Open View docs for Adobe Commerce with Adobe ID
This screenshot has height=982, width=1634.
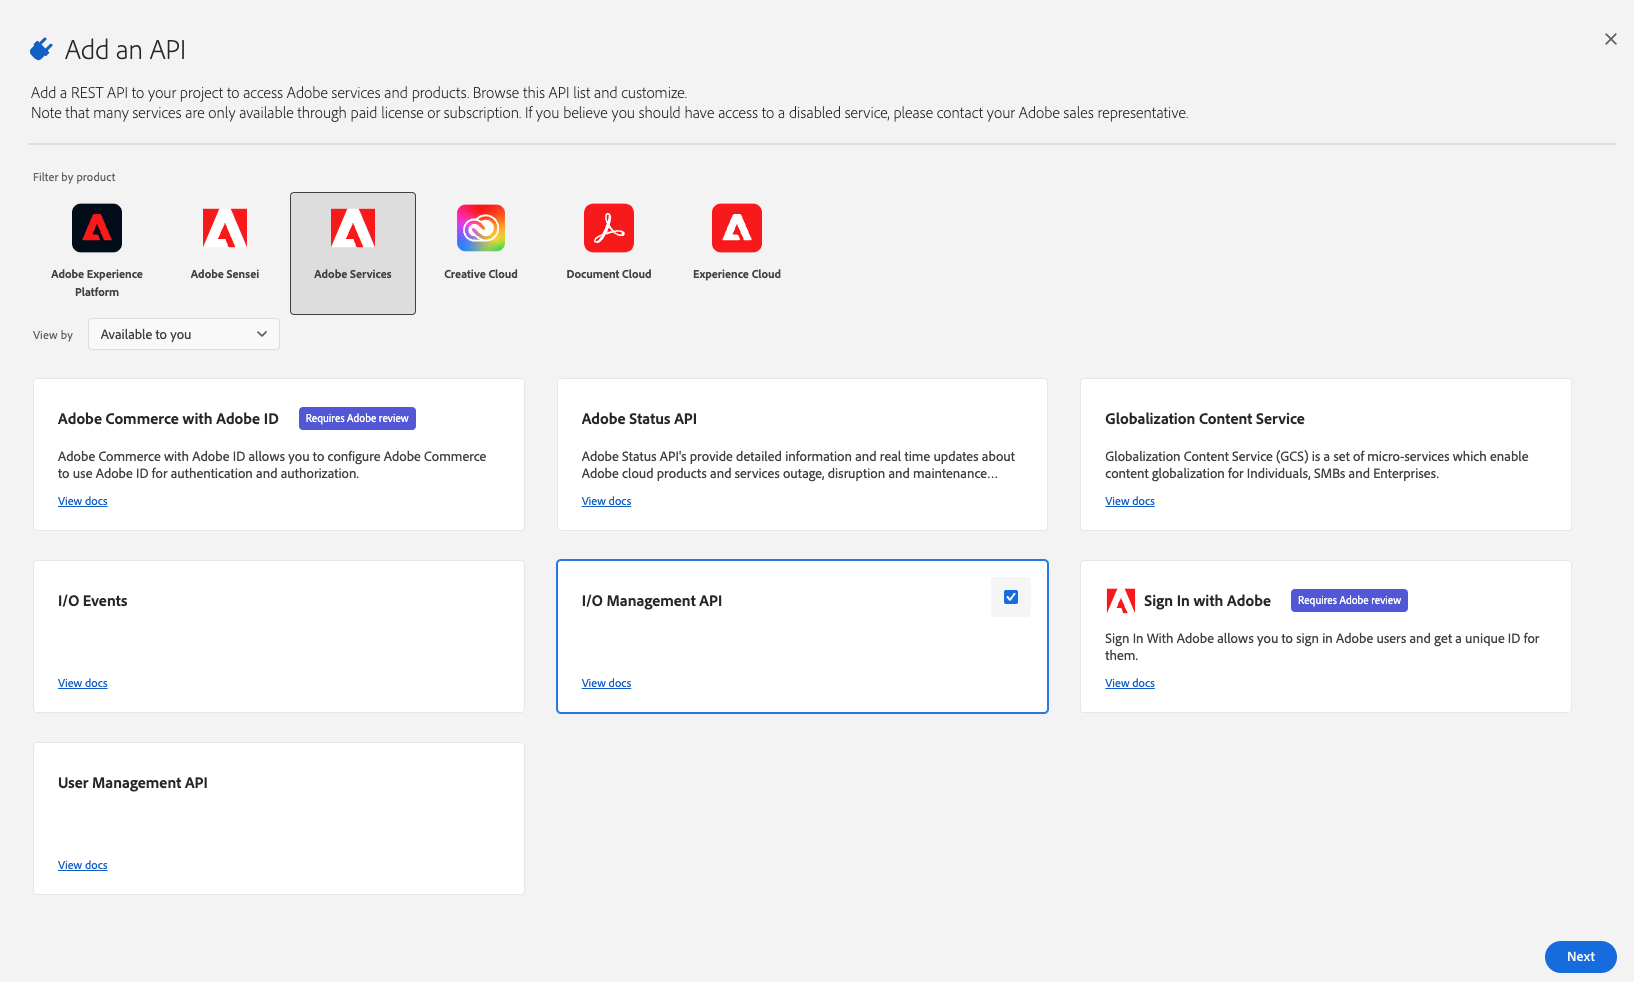[x=83, y=501]
